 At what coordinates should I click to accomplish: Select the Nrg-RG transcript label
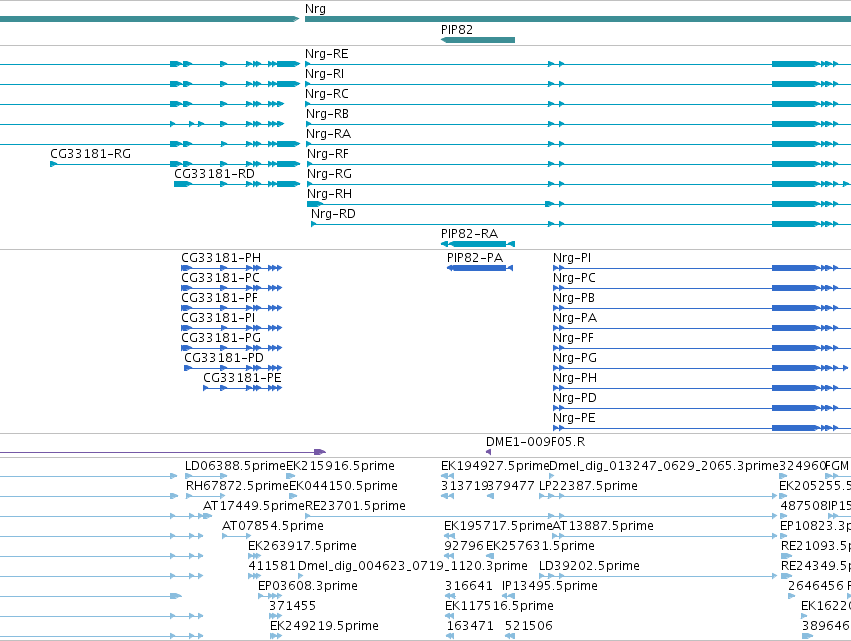[329, 174]
